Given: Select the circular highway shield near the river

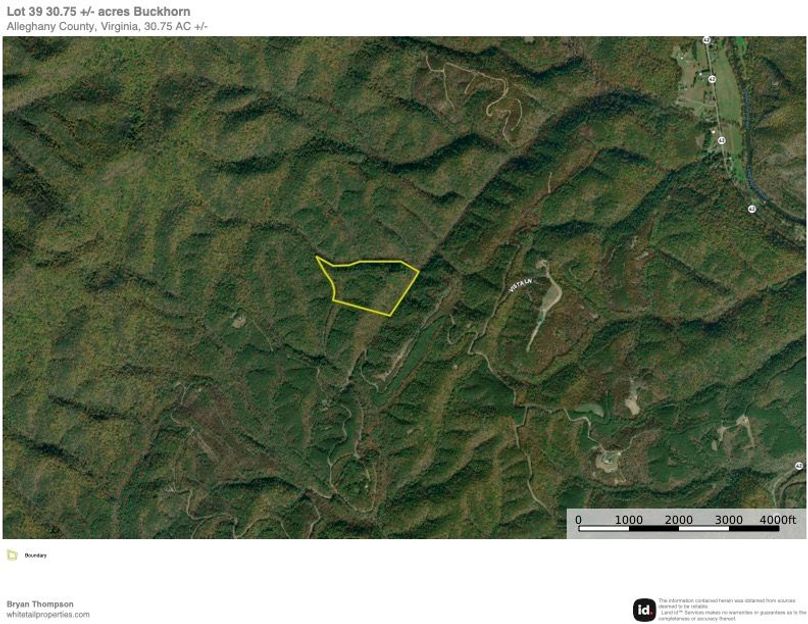Looking at the screenshot, I should click(x=752, y=208).
